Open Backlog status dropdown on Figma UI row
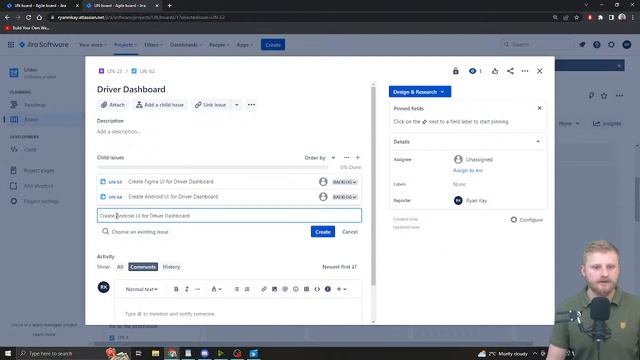This screenshot has height=360, width=640. pos(344,182)
